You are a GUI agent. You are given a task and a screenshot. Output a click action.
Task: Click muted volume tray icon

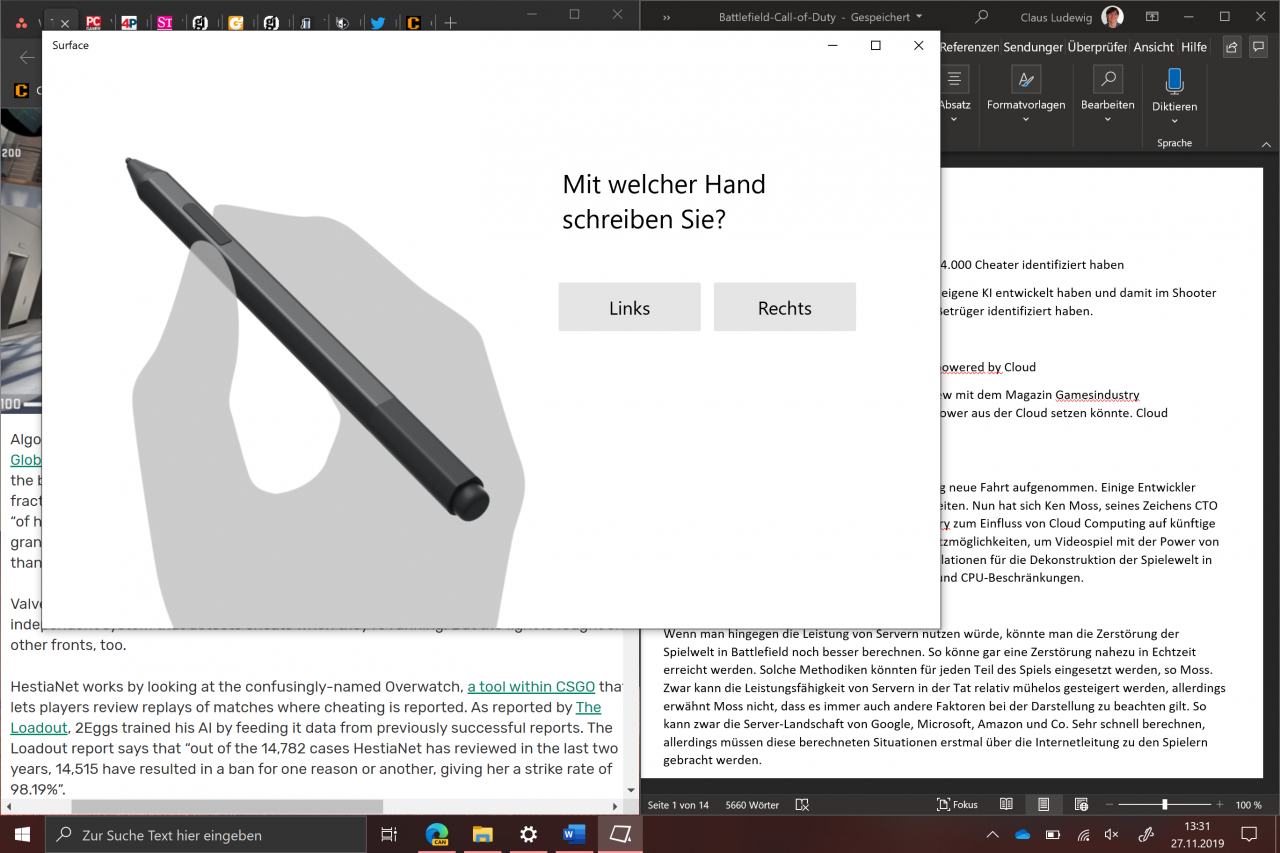1112,834
